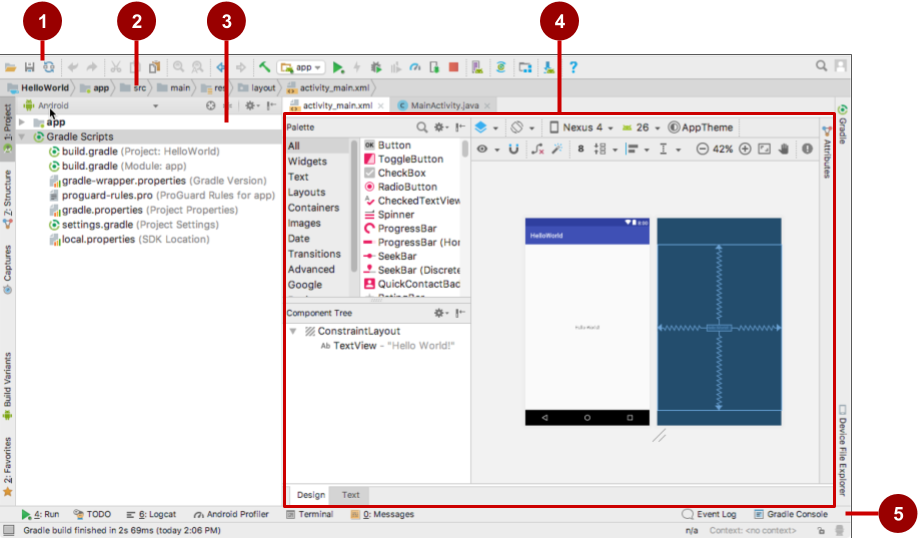This screenshot has width=918, height=538.
Task: Open the AVD Manager icon
Action: [x=477, y=67]
